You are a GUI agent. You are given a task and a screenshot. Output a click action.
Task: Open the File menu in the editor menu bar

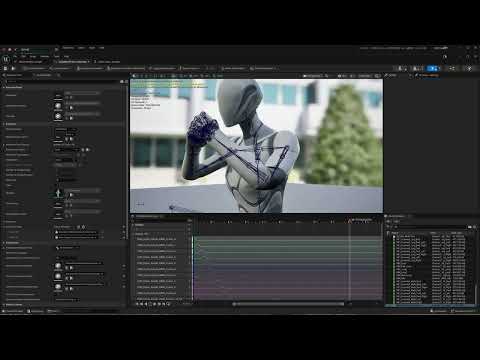tap(15, 56)
